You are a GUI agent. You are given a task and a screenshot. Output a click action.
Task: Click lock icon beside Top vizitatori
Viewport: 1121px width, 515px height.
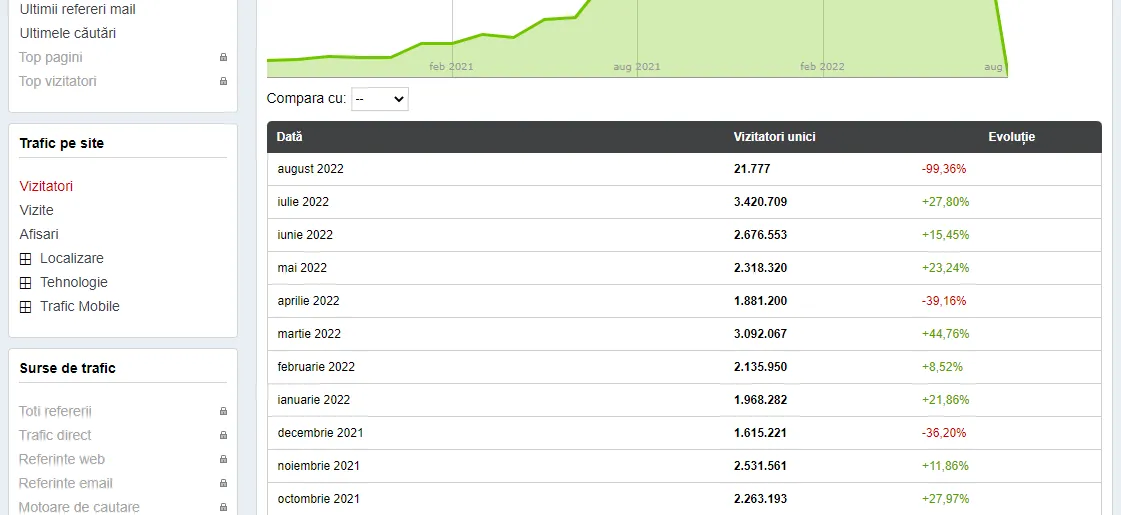tap(223, 82)
